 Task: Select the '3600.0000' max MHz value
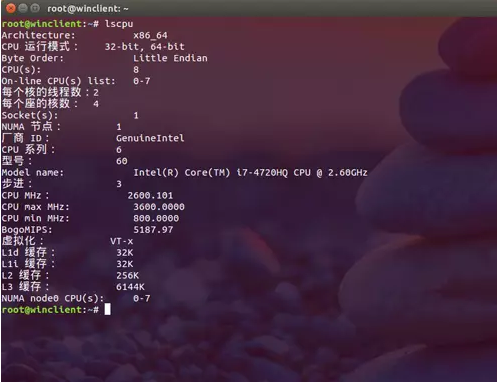(159, 207)
